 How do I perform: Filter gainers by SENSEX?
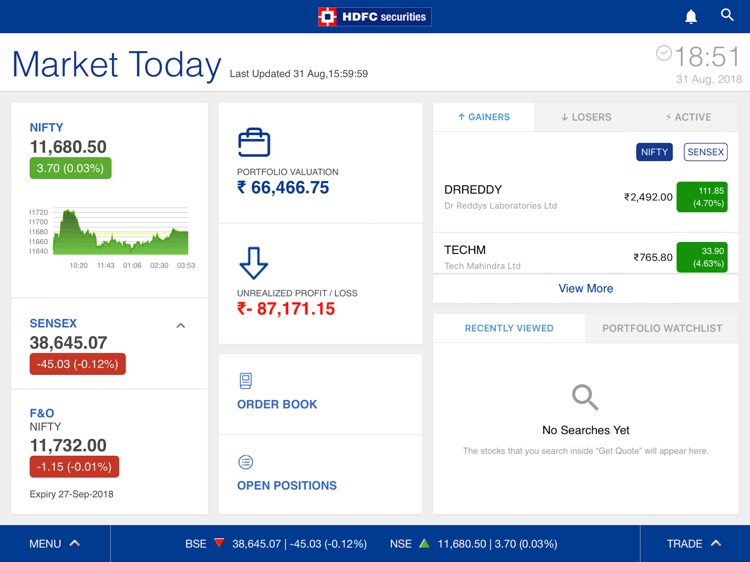pos(706,152)
